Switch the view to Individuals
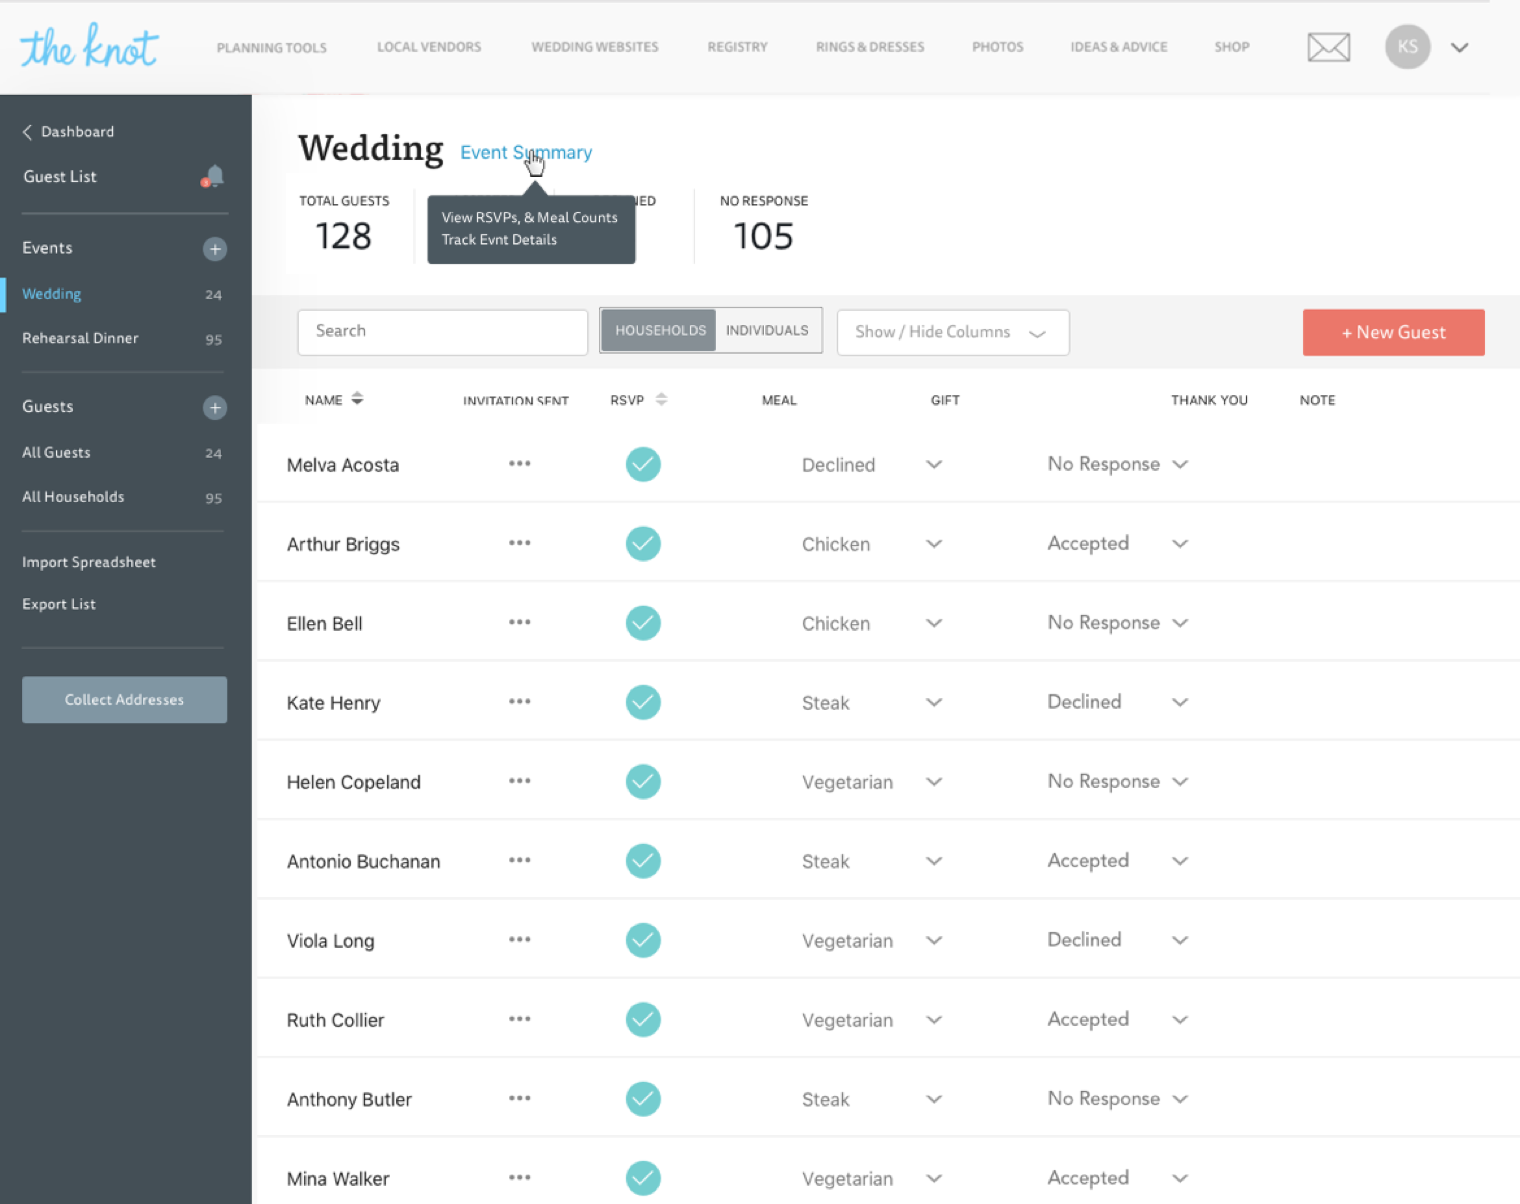Screen dimensions: 1520x1204 (767, 331)
